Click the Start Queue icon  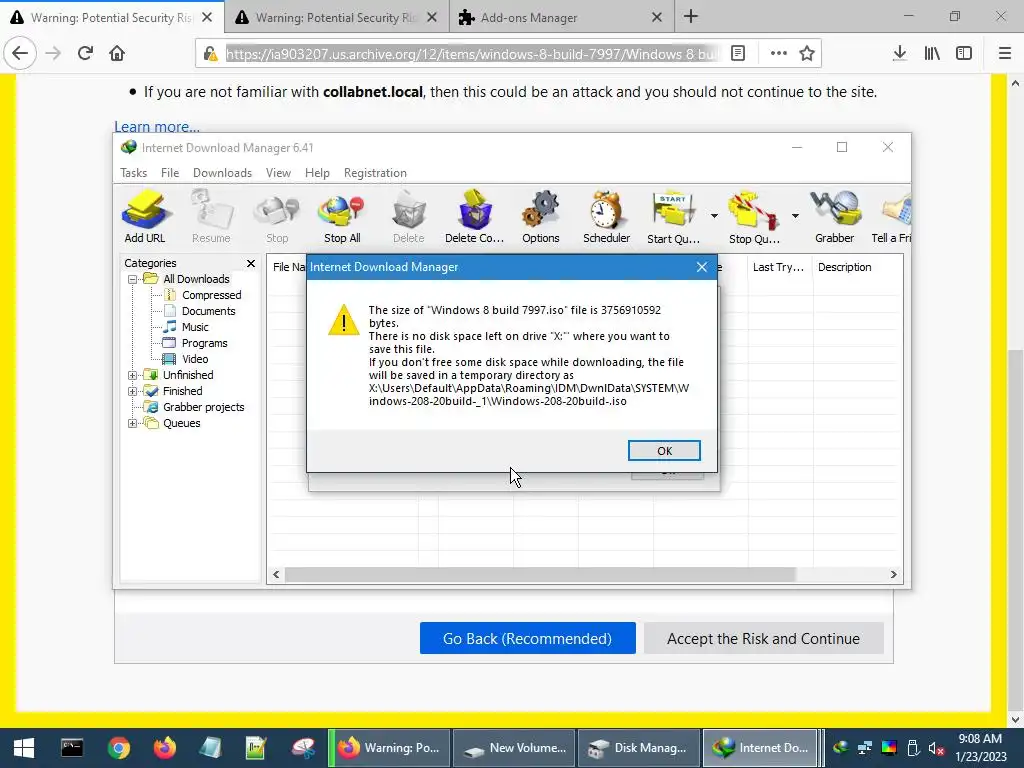673,216
